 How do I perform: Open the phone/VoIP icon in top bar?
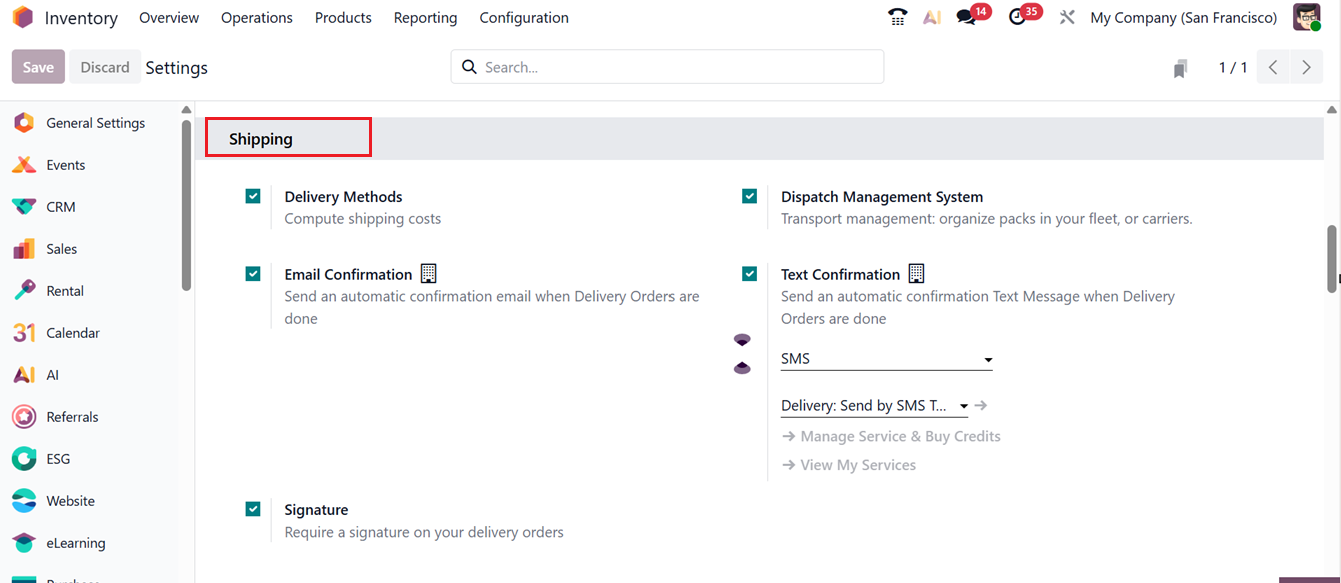[897, 17]
